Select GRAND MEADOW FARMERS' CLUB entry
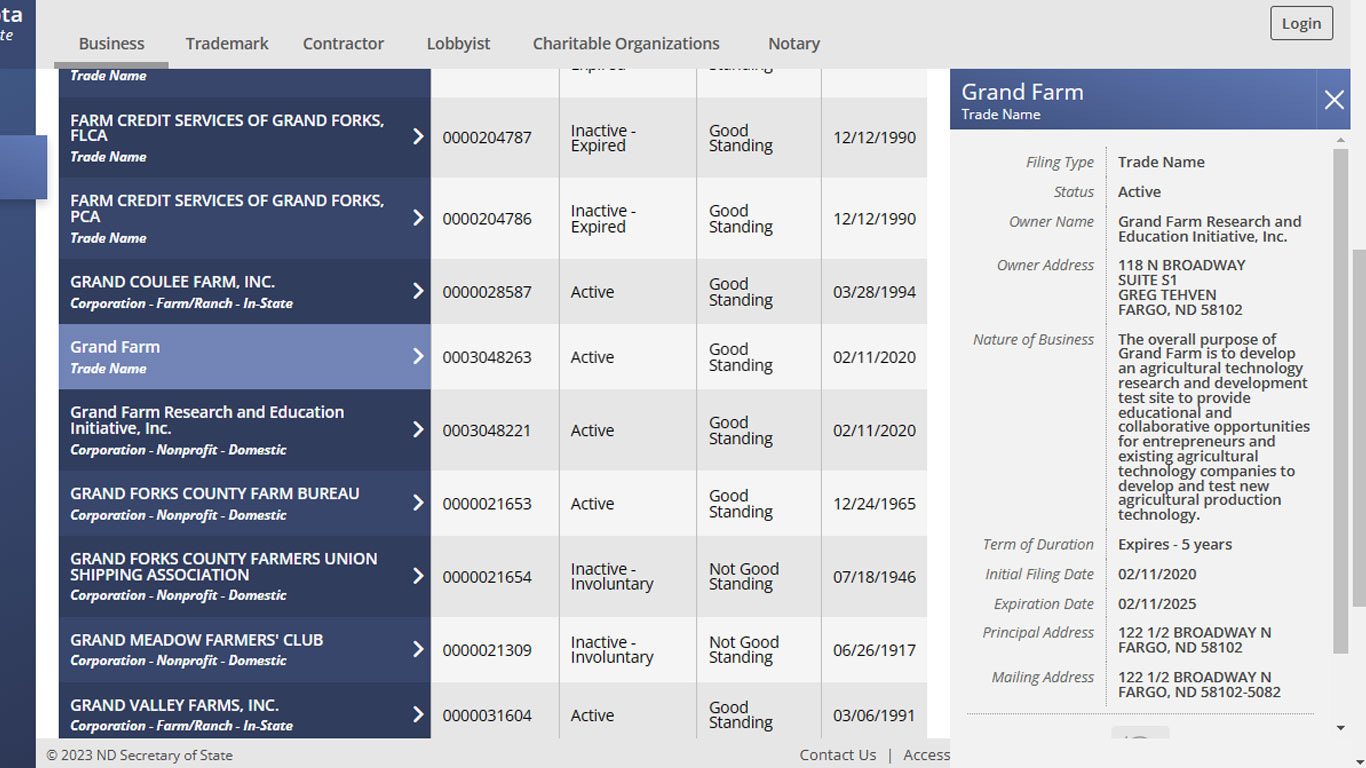 (x=245, y=649)
